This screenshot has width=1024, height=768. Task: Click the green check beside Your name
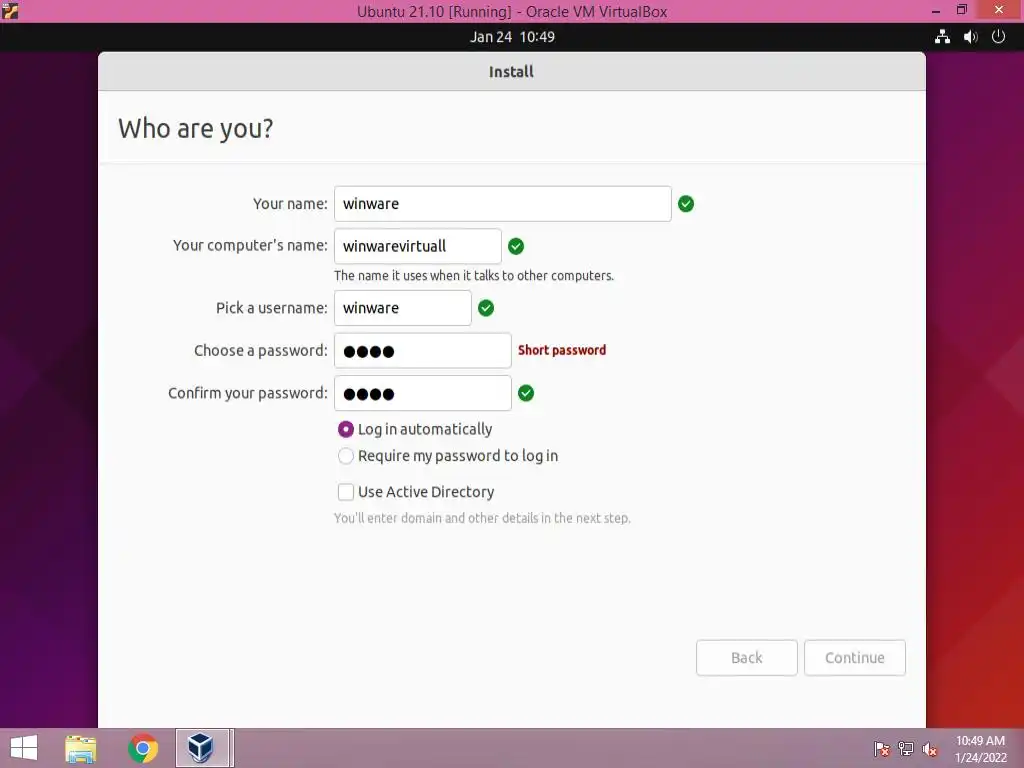click(686, 204)
